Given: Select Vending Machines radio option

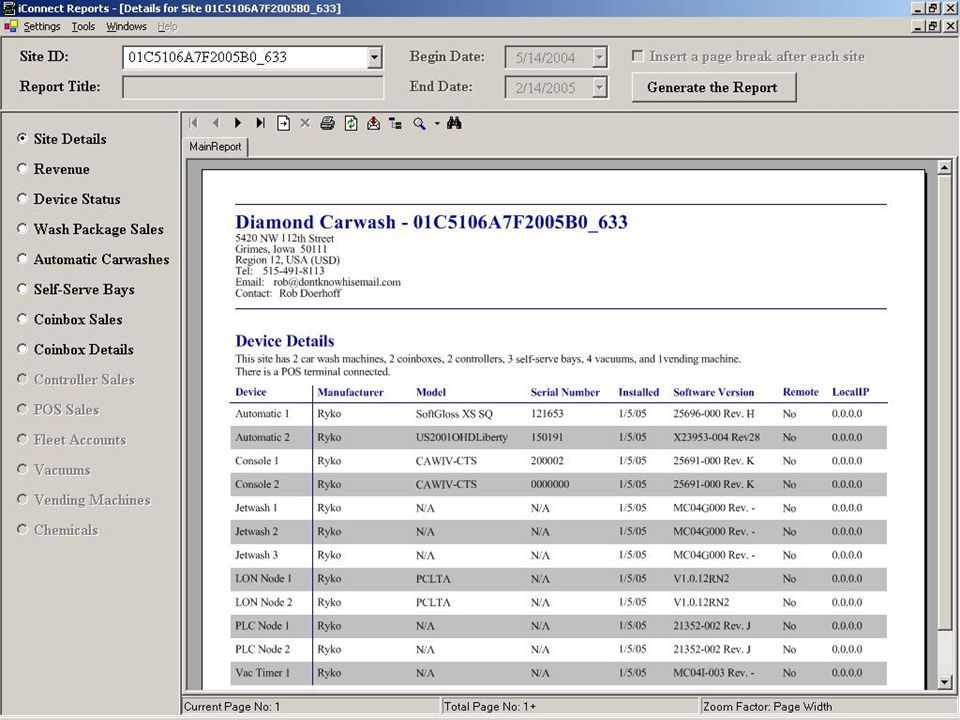Looking at the screenshot, I should tap(23, 499).
